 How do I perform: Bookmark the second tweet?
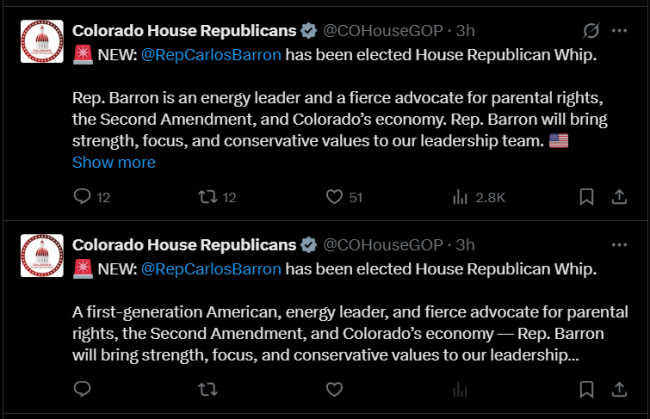coord(588,388)
